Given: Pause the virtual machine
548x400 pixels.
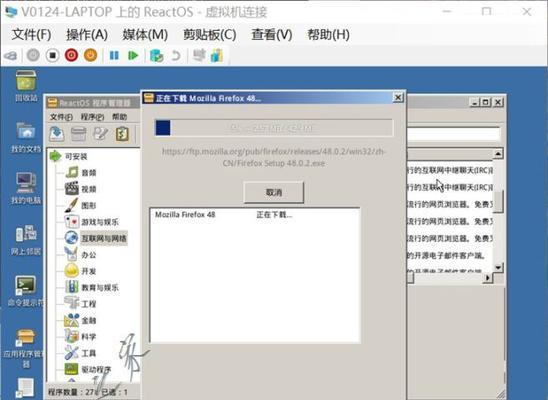Looking at the screenshot, I should (114, 55).
